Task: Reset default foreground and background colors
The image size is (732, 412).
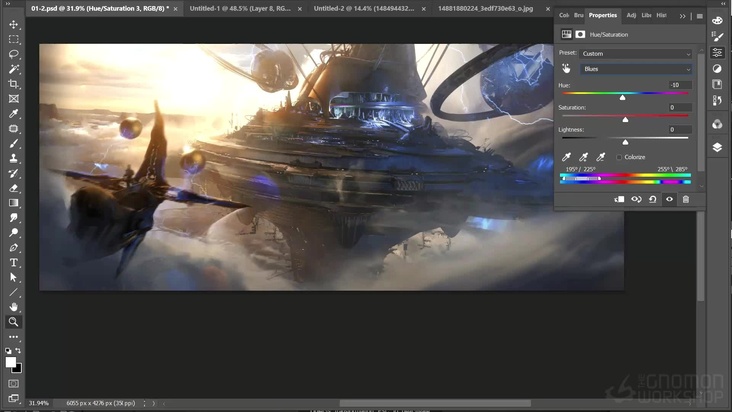Action: pos(8,350)
